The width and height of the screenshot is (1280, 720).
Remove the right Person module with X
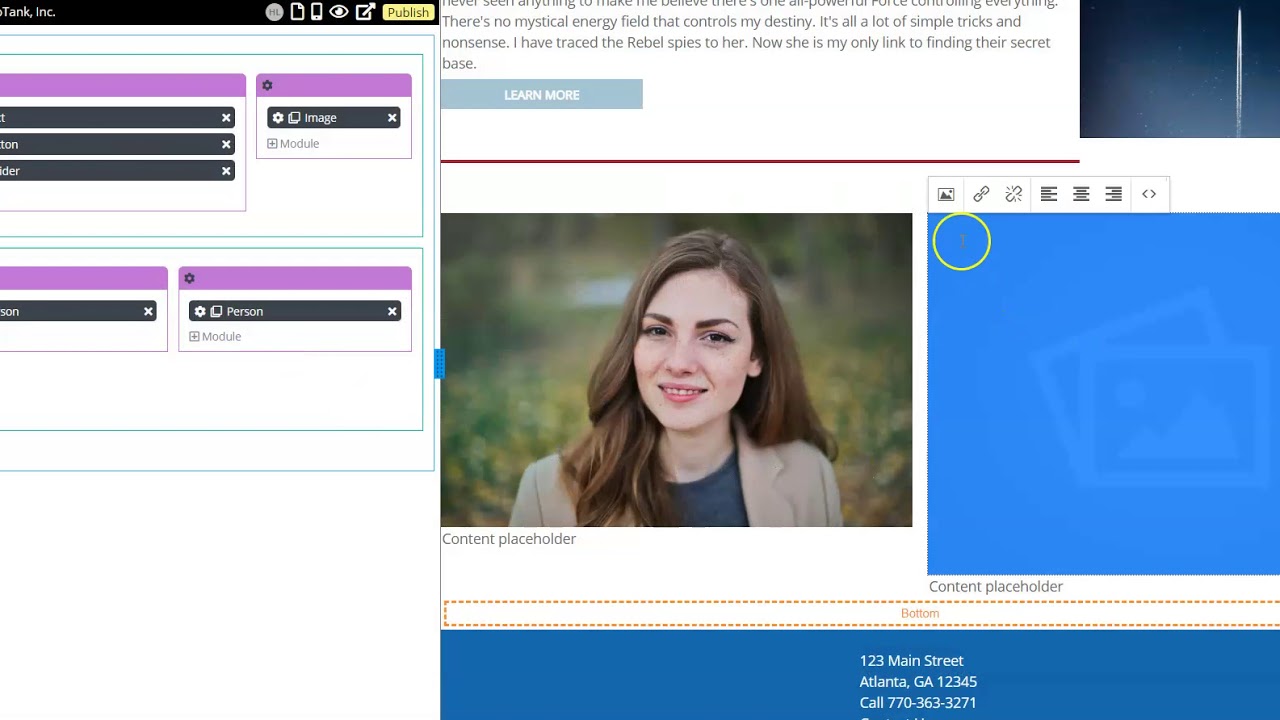point(392,311)
